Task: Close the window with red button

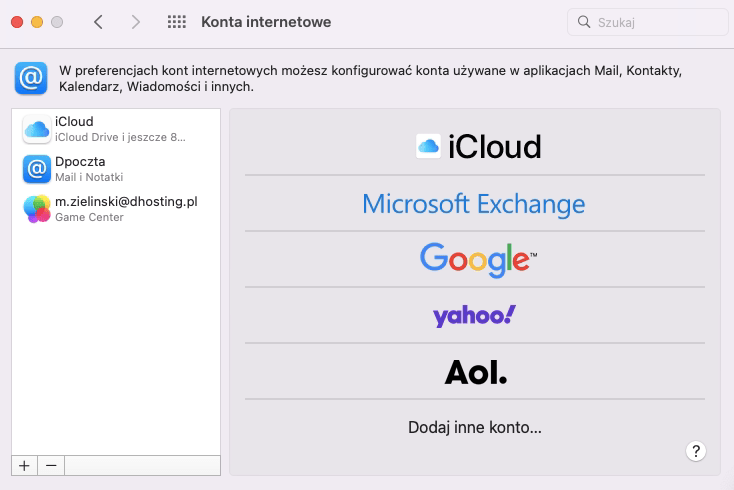Action: pyautogui.click(x=17, y=22)
